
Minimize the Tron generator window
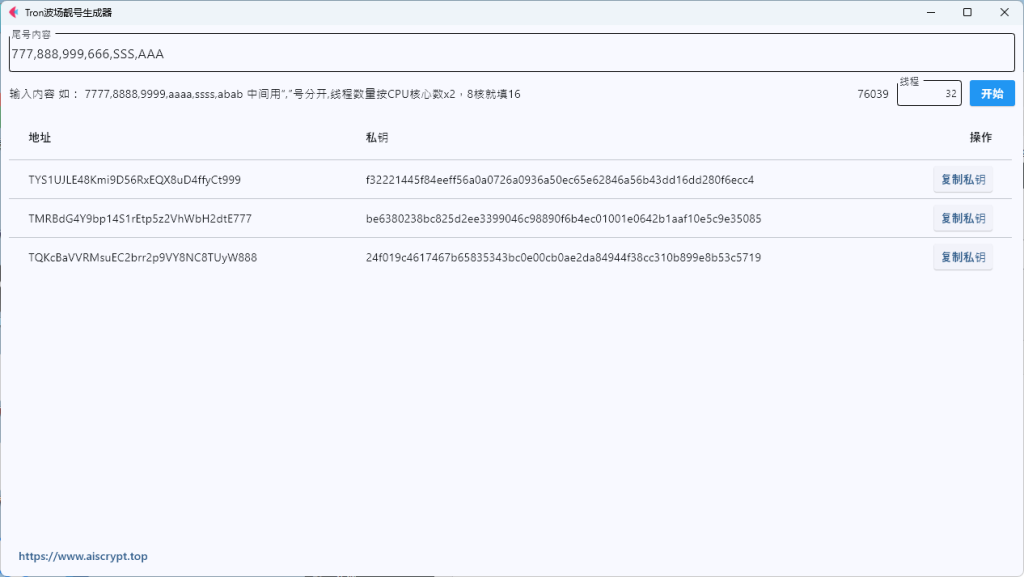pos(931,12)
